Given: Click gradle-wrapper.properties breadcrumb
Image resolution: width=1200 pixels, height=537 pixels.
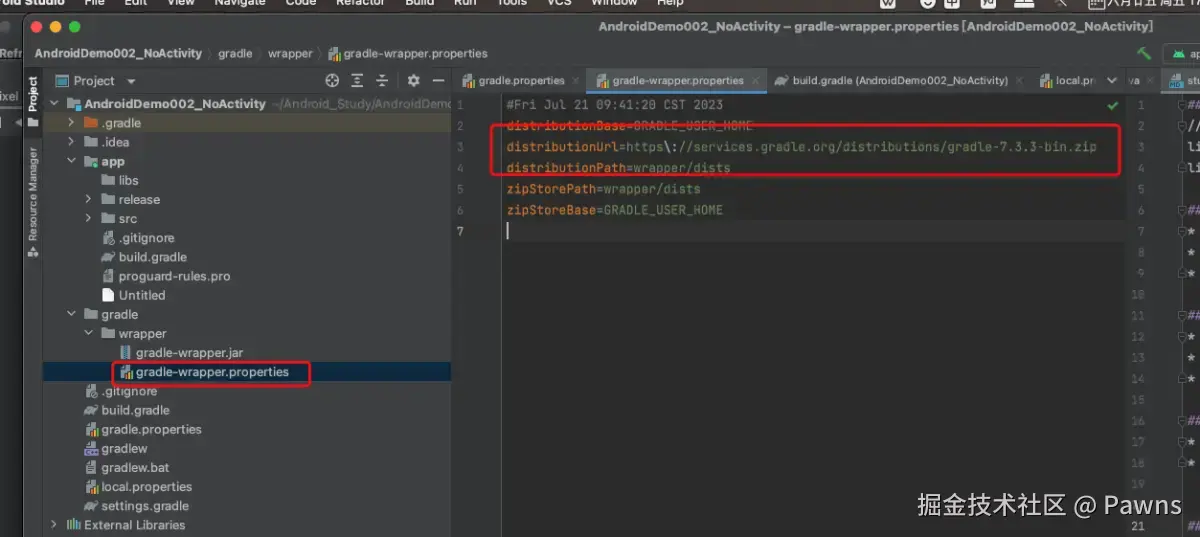Looking at the screenshot, I should [x=408, y=54].
